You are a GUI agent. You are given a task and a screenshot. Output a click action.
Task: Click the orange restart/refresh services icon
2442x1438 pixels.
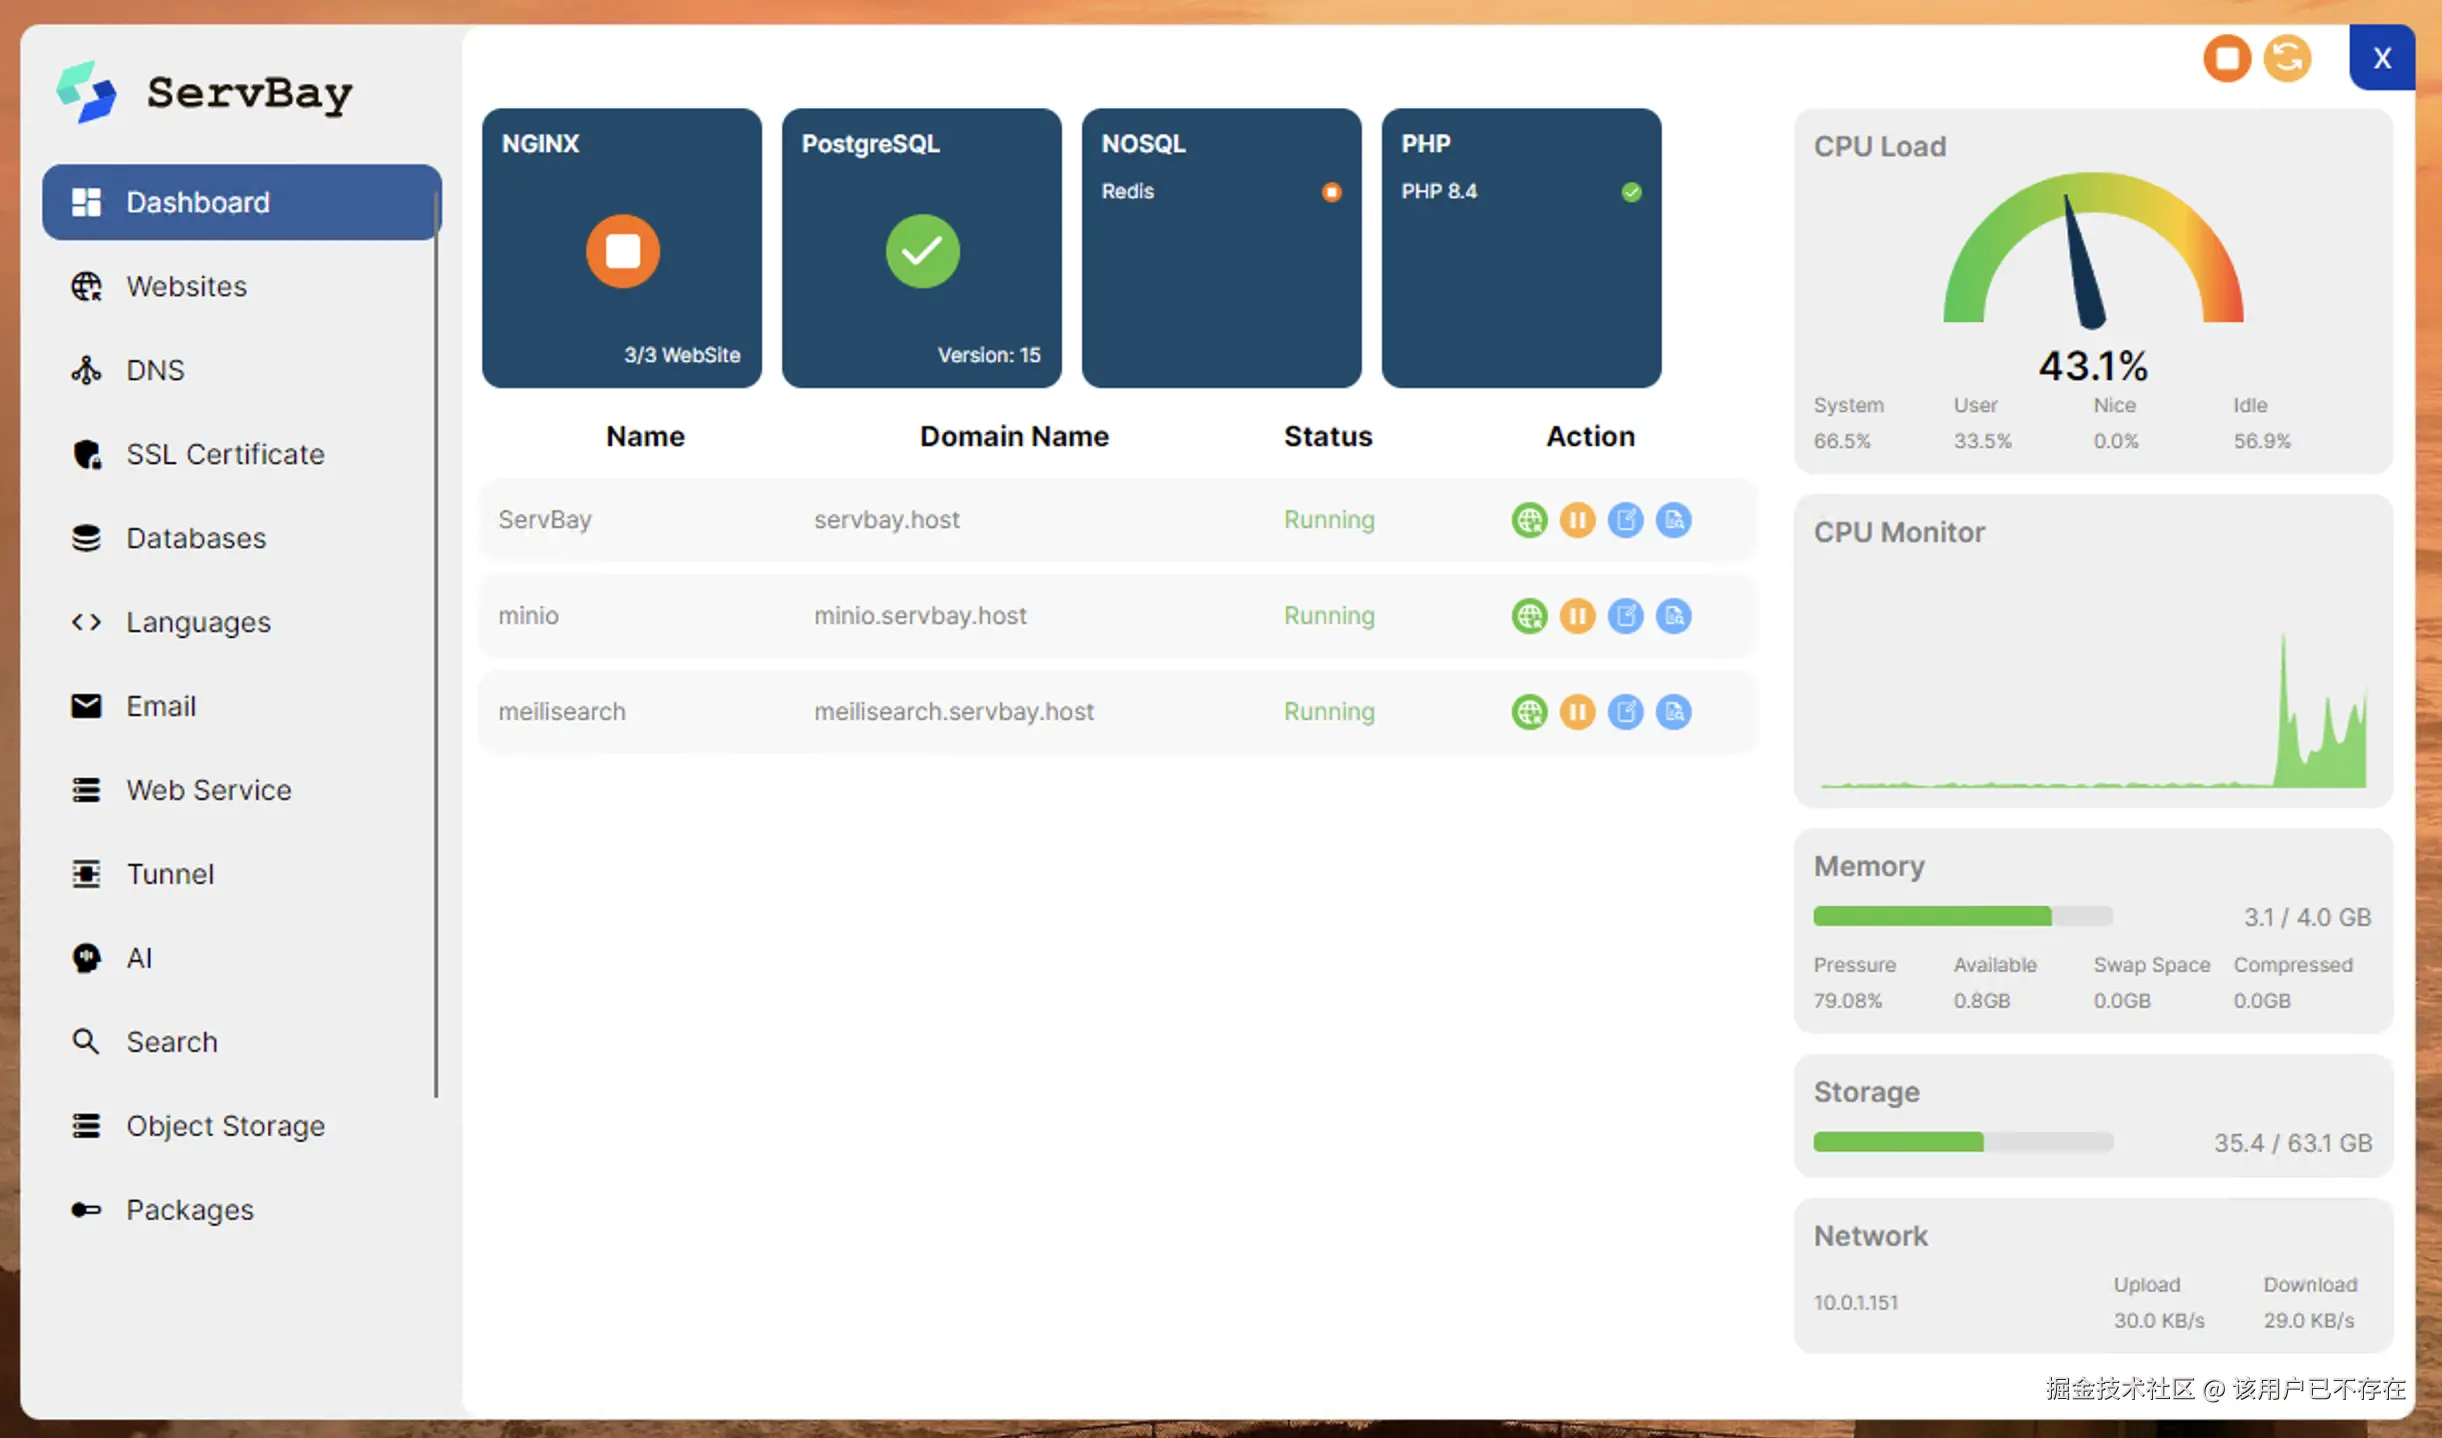click(2287, 58)
